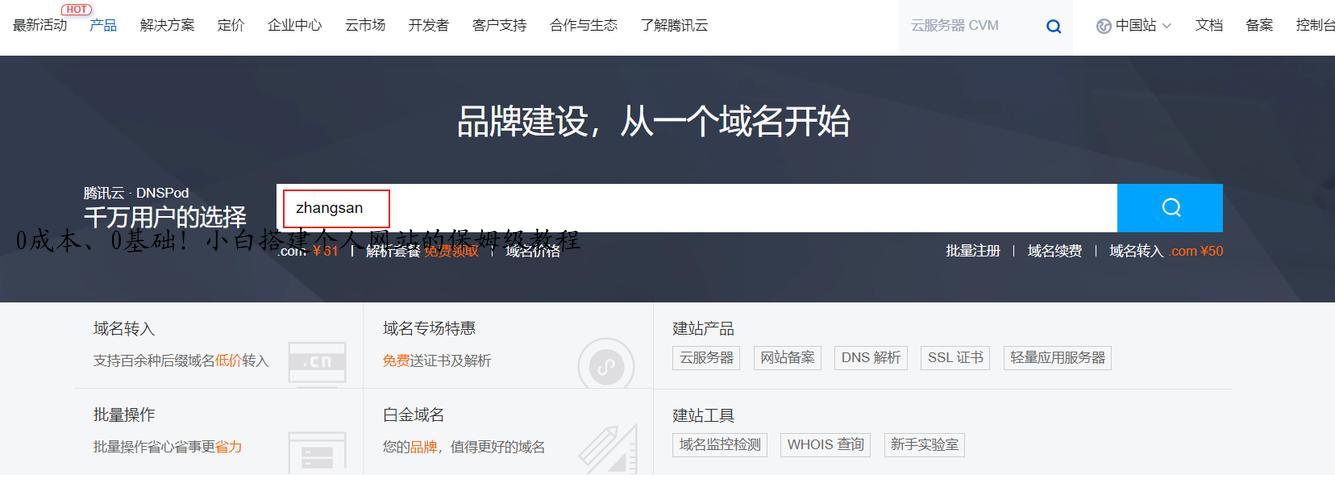Click the .cn icon in 域名转入 card
The image size is (1335, 500).
[x=317, y=363]
